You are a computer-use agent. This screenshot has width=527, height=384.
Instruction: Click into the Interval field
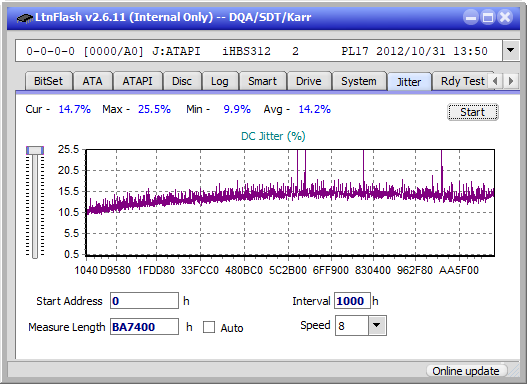352,300
